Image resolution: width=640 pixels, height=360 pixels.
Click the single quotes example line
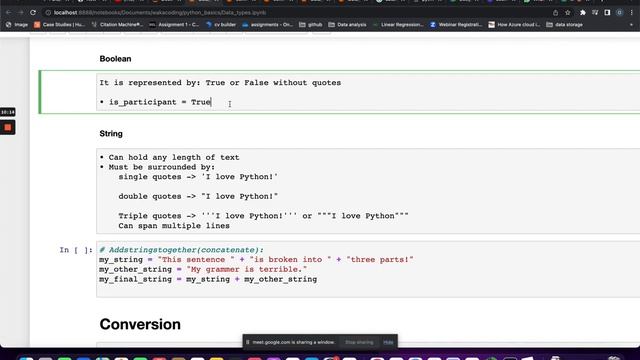pos(198,177)
